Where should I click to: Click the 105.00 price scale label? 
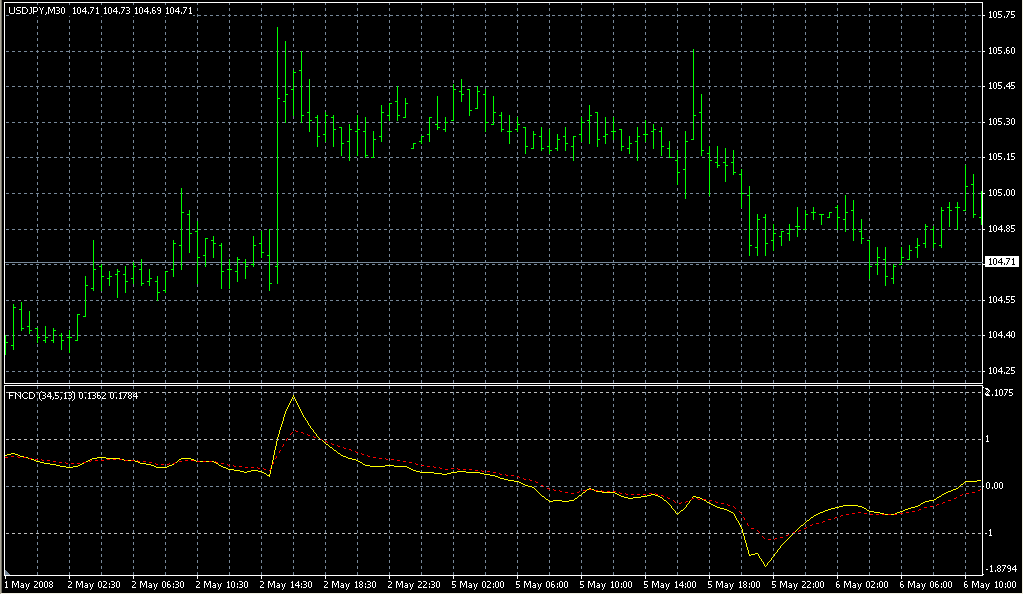(x=1000, y=193)
